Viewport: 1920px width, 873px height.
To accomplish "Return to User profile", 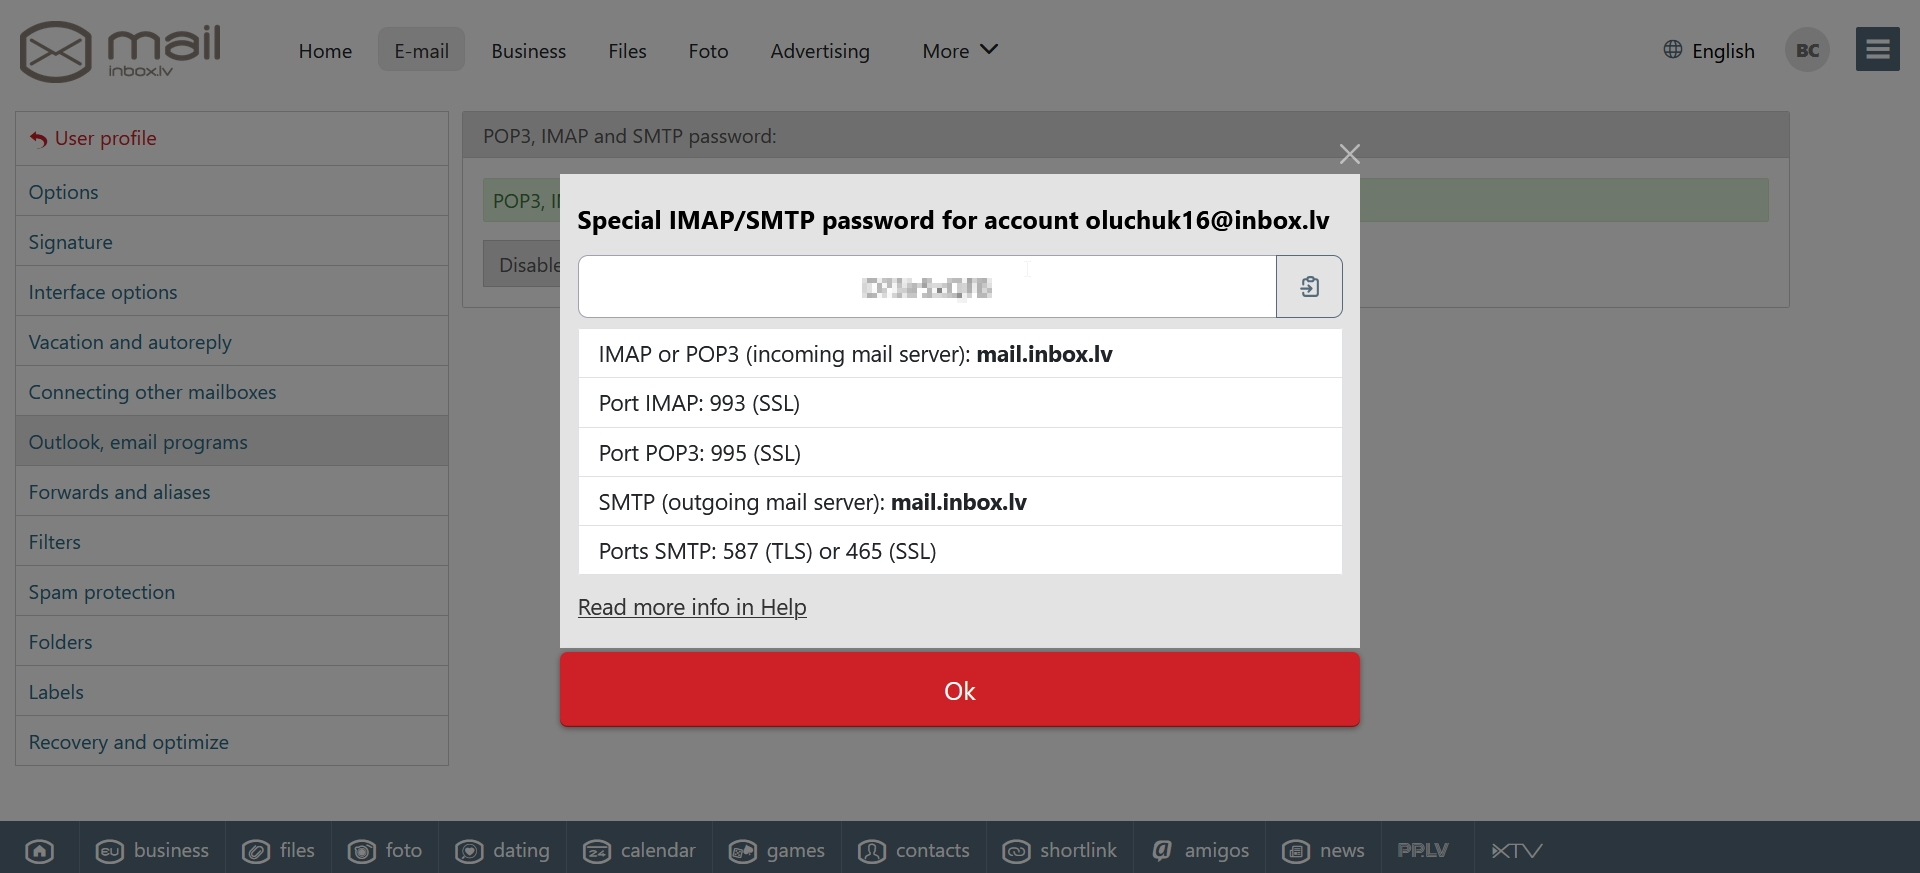I will click(x=232, y=138).
